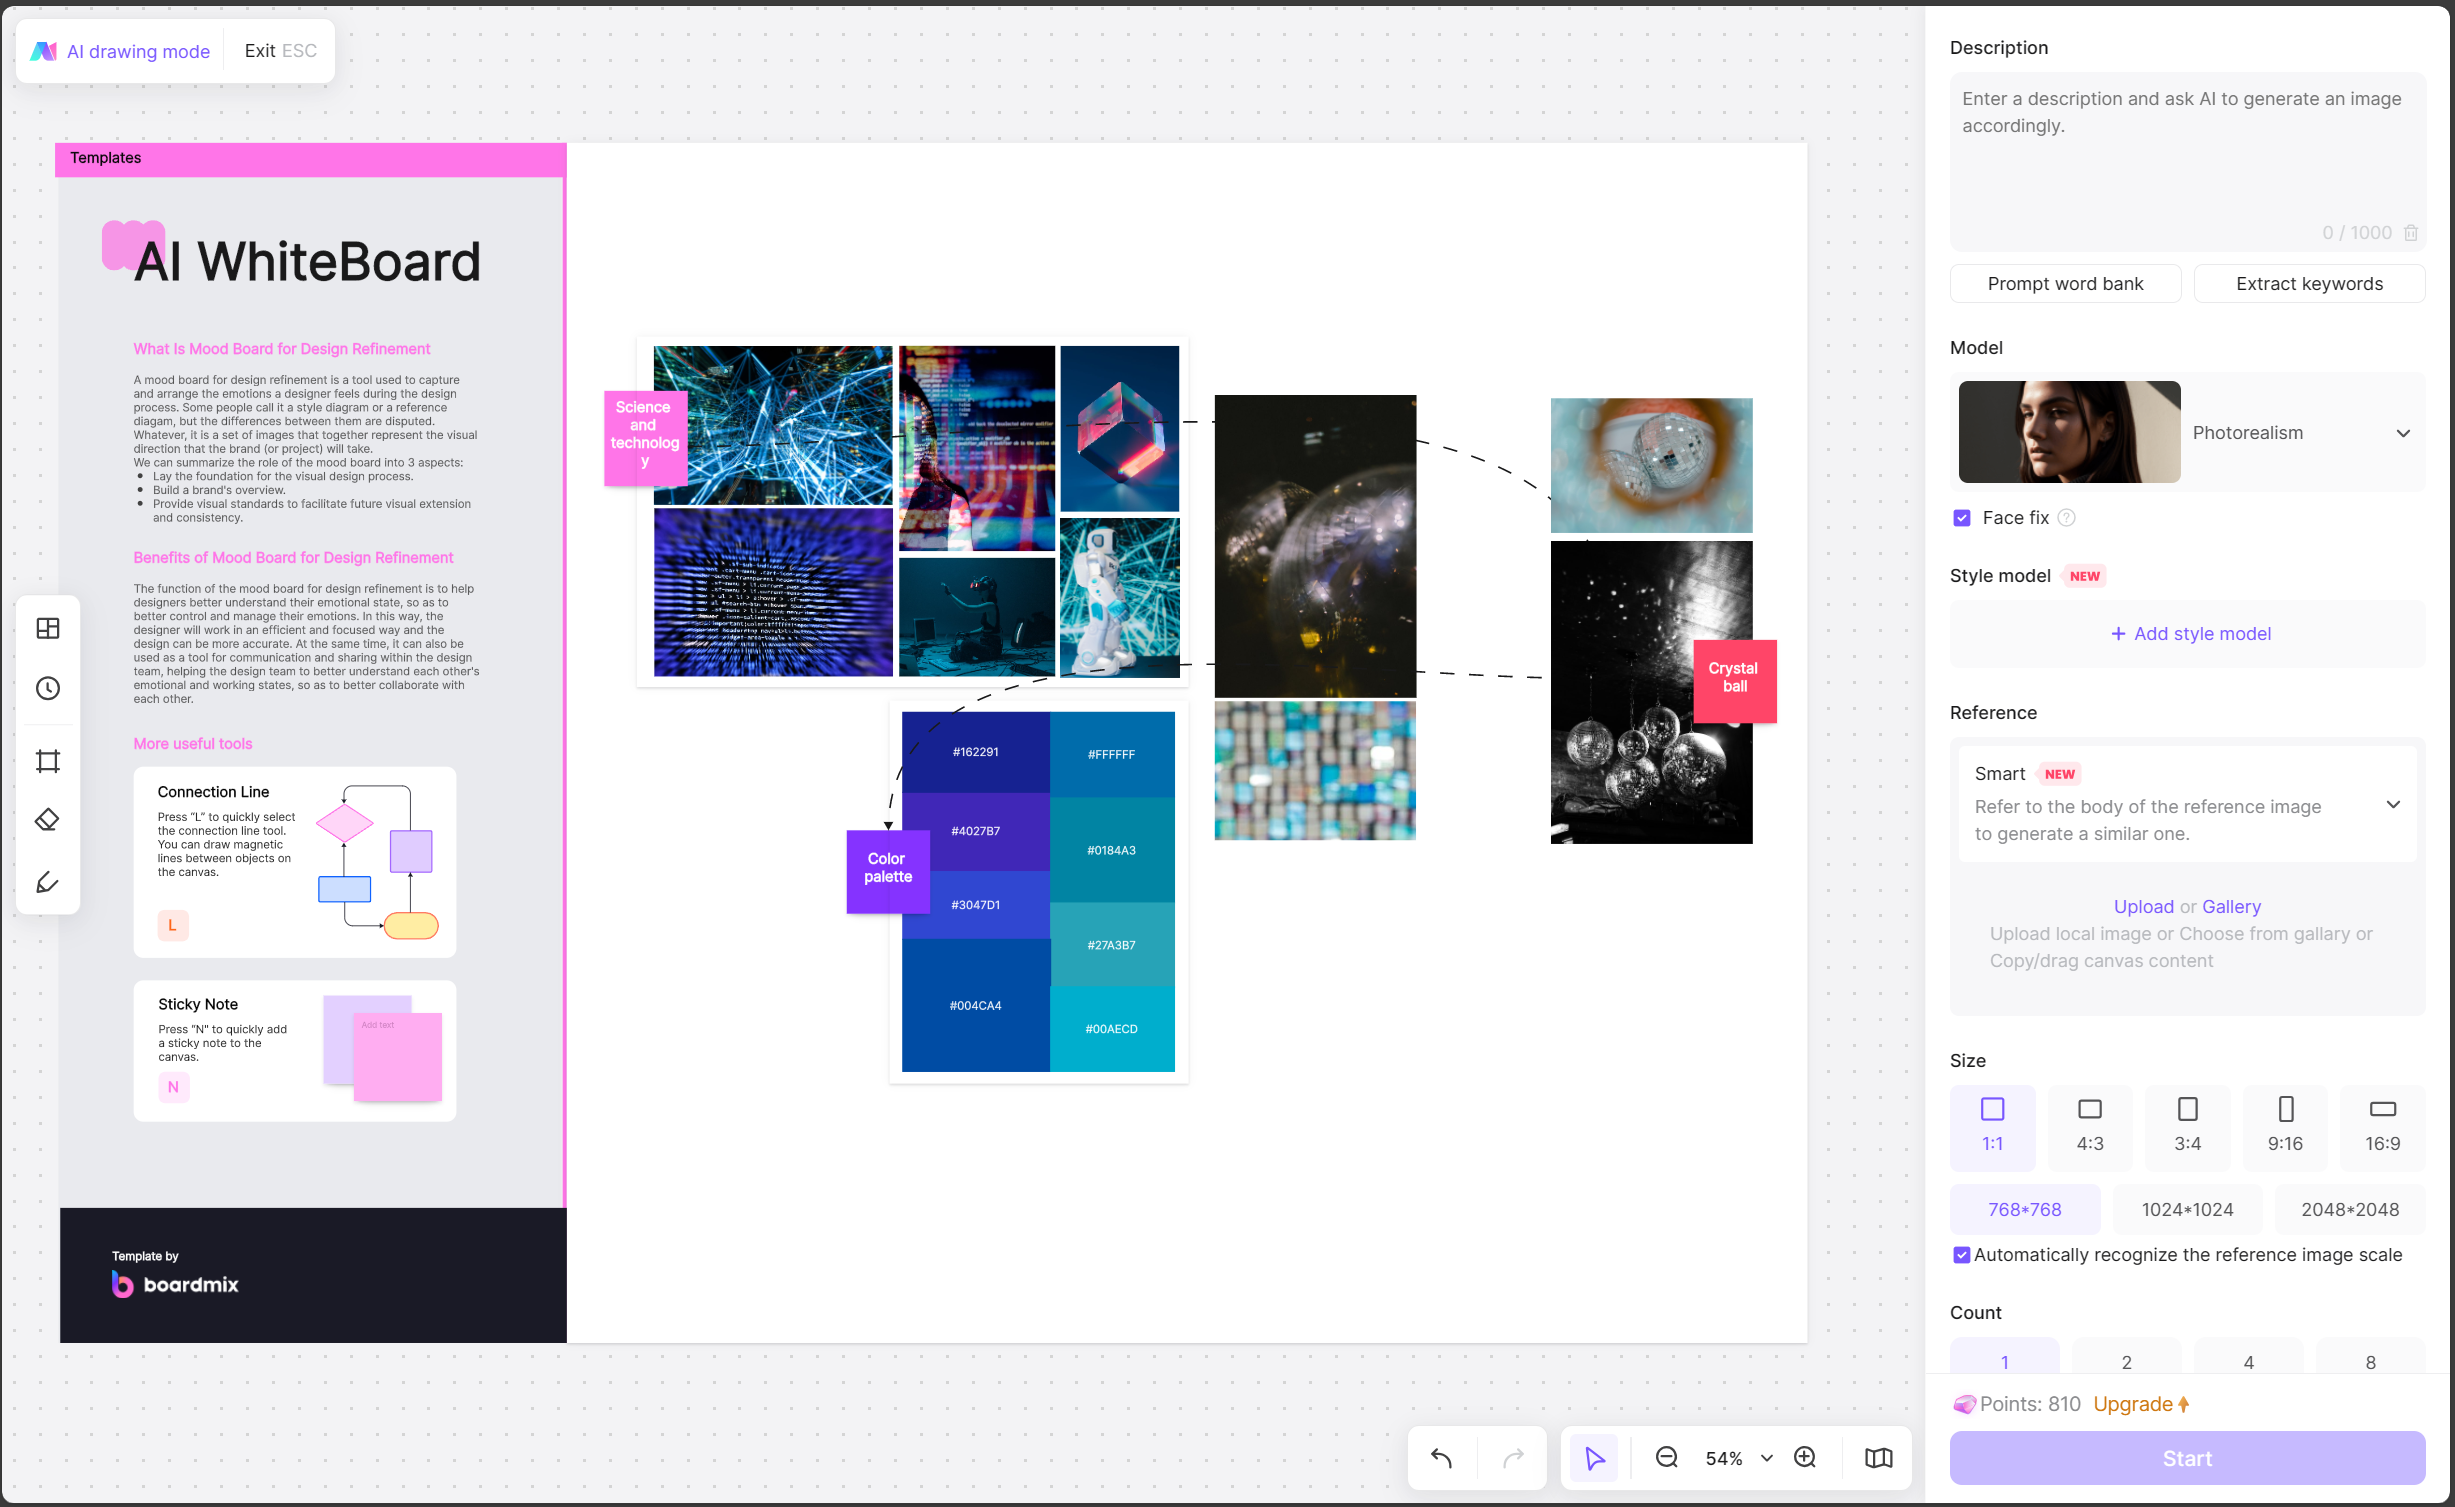Click the history/recent items icon
This screenshot has width=2455, height=1507.
coord(49,686)
